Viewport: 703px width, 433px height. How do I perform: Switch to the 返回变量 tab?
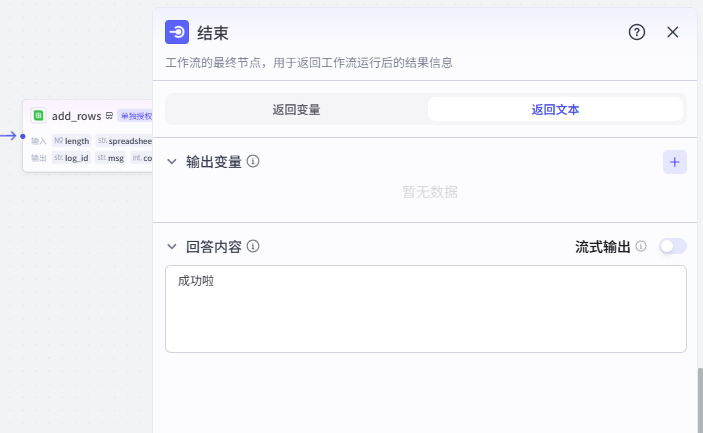click(296, 109)
